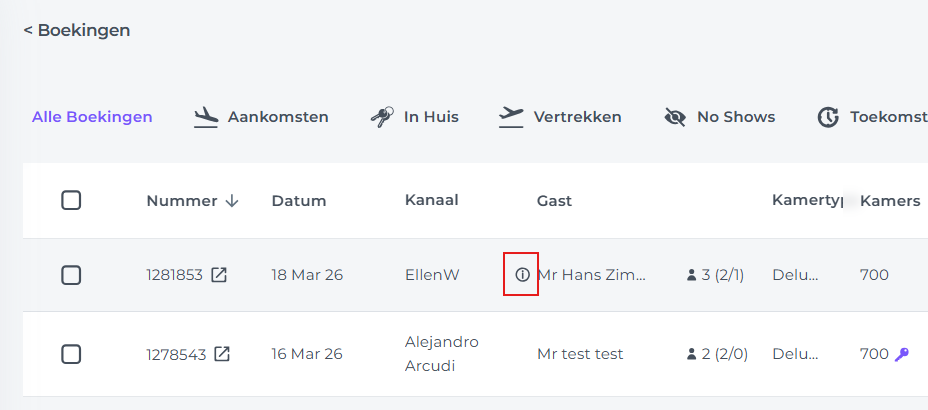Click the Datum column header
Viewport: 928px width, 410px height.
click(299, 201)
